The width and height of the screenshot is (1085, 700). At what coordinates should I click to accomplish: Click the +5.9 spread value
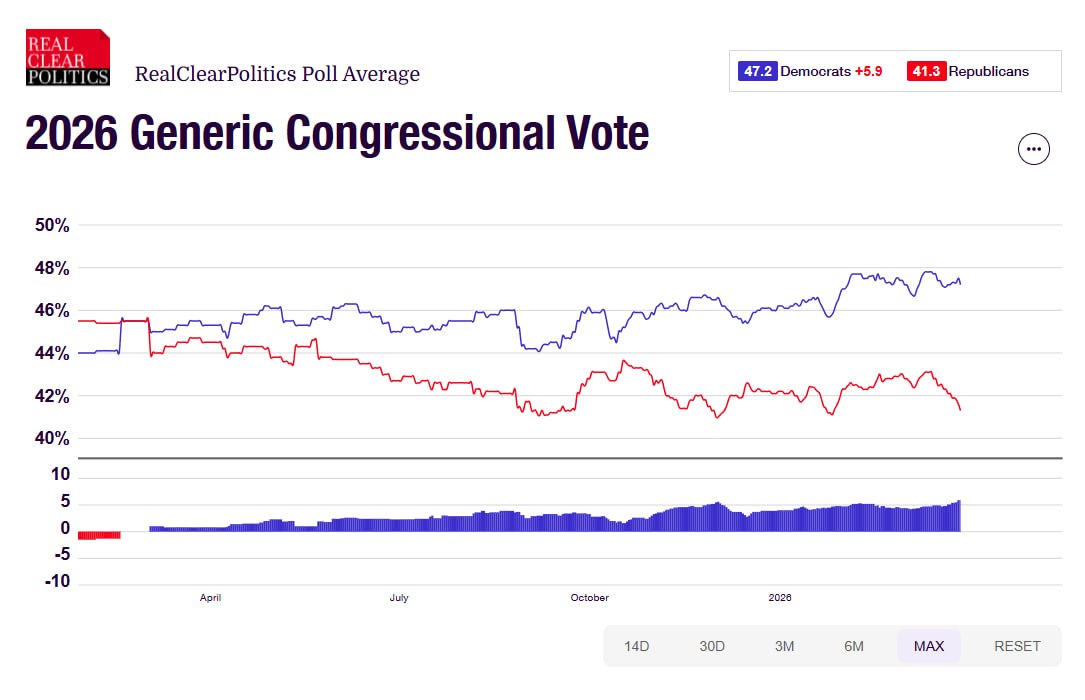tap(868, 72)
